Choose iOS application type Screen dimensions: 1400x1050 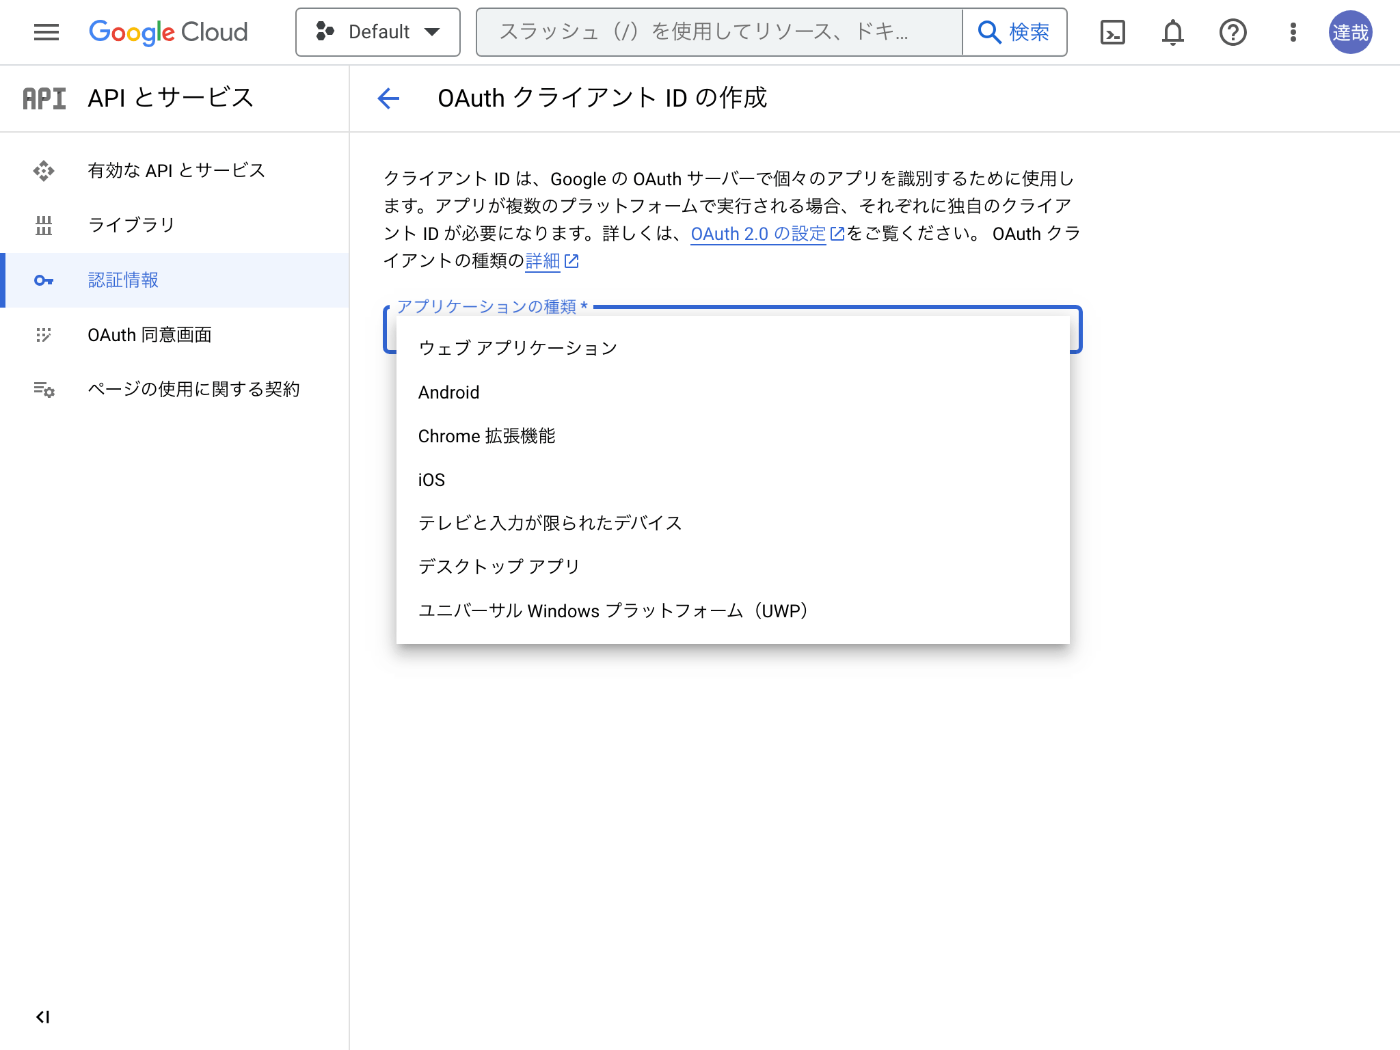pyautogui.click(x=733, y=480)
